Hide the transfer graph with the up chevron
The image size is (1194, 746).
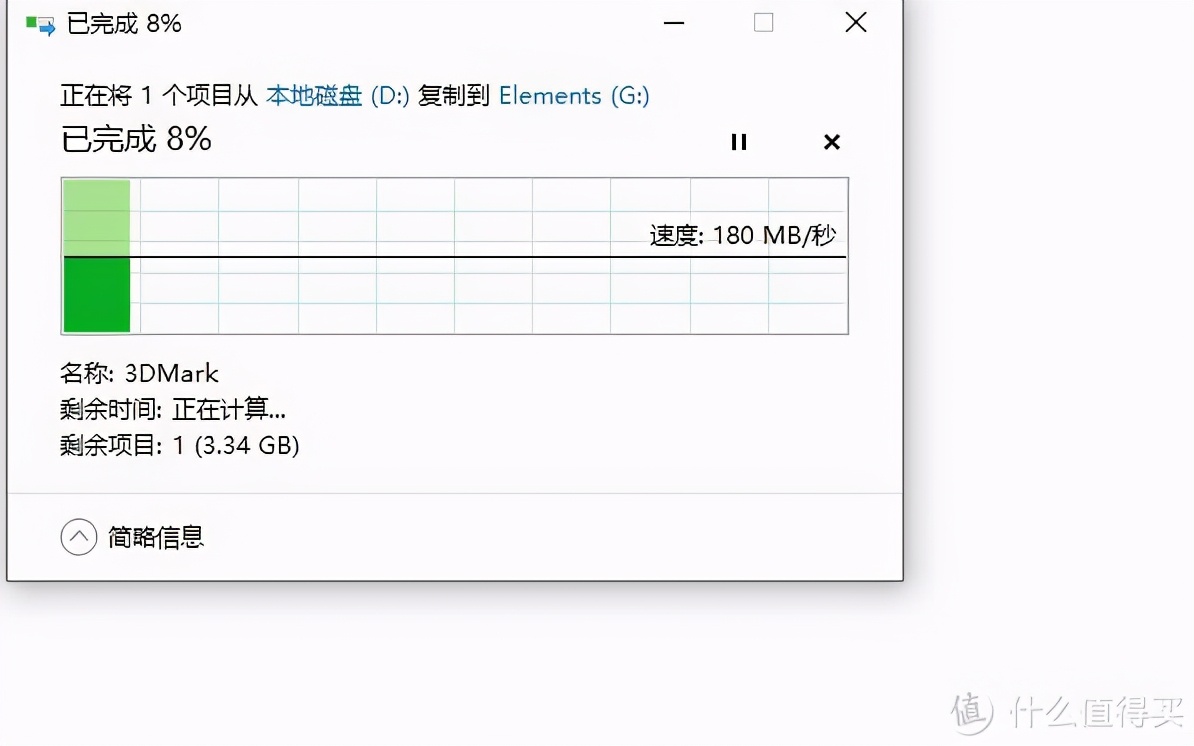coord(79,537)
